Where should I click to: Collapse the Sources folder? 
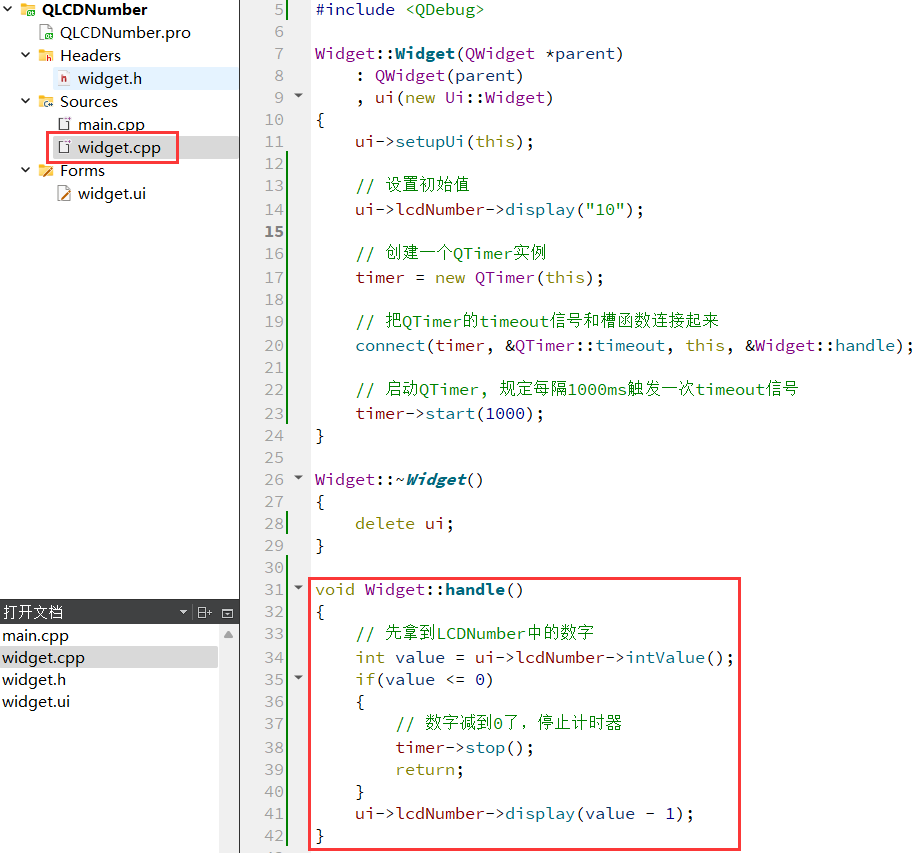pos(25,101)
